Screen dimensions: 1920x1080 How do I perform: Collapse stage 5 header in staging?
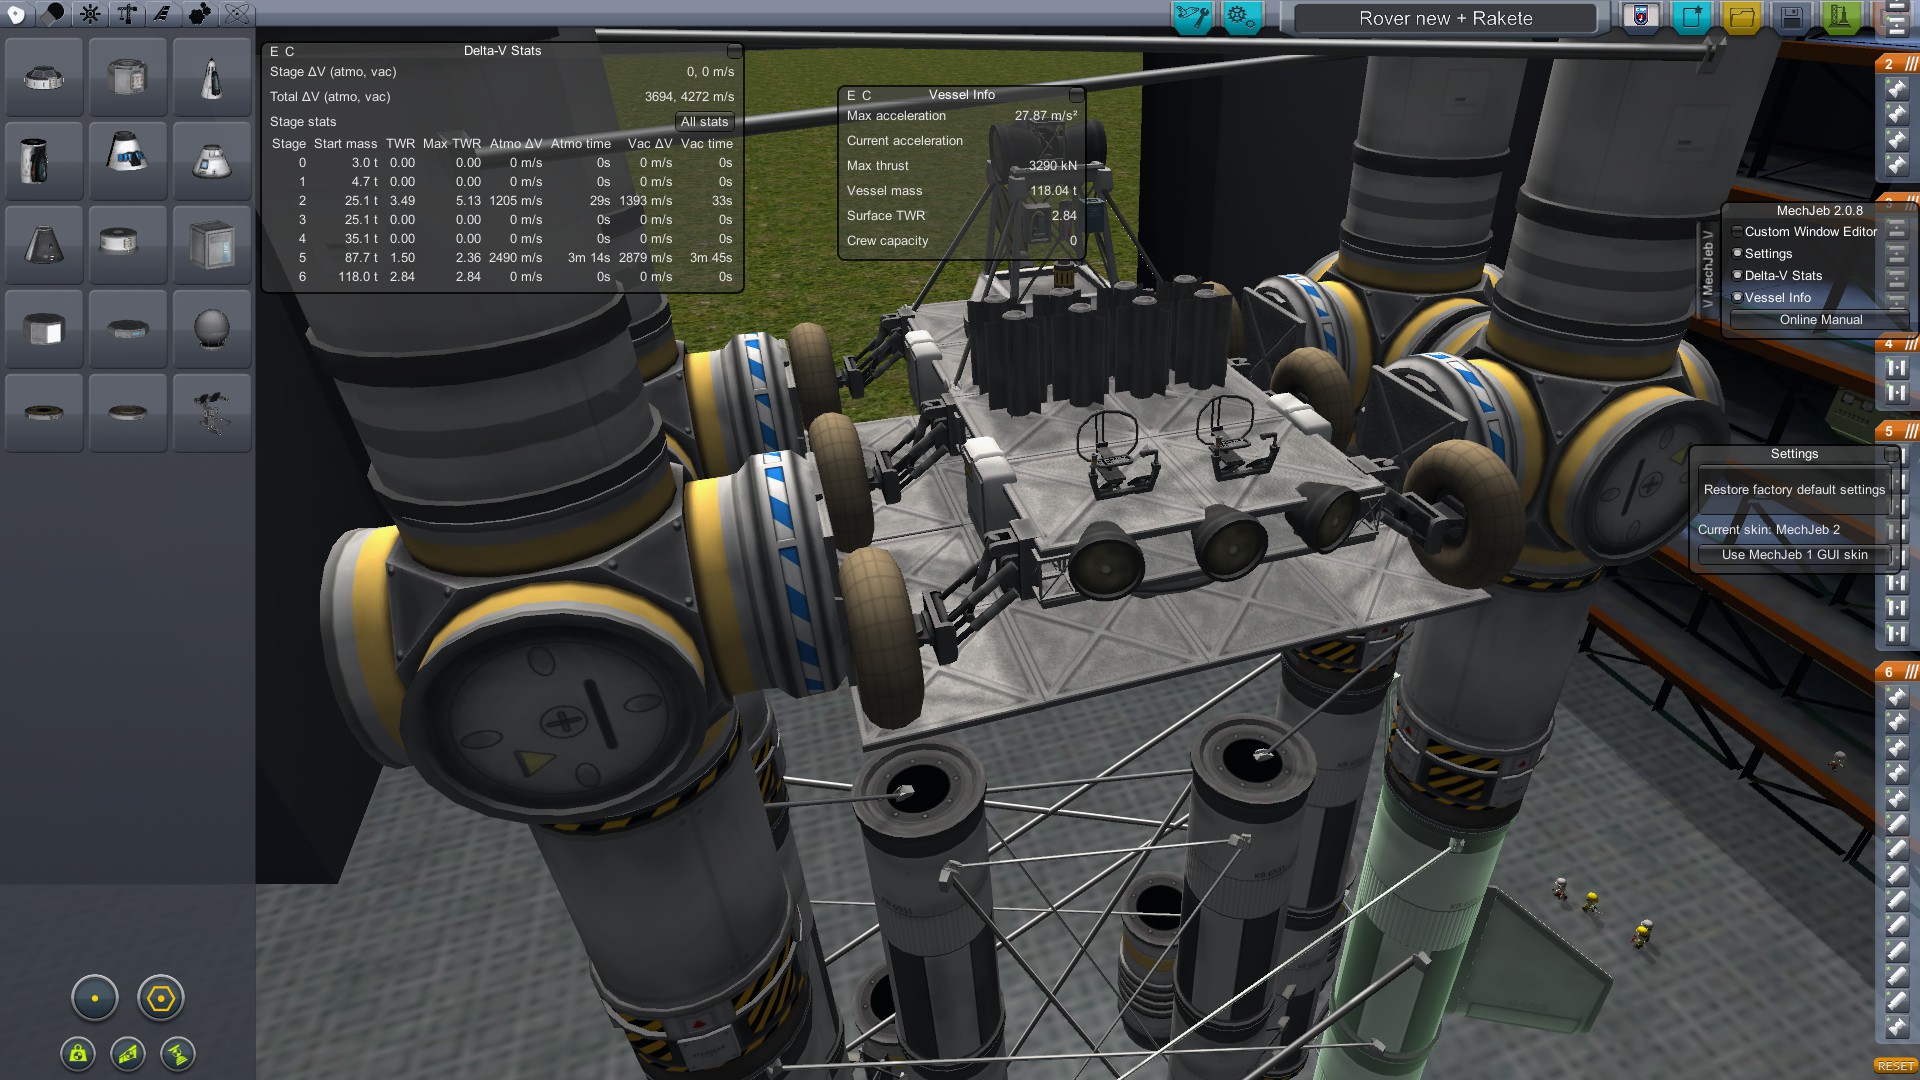coord(1896,431)
